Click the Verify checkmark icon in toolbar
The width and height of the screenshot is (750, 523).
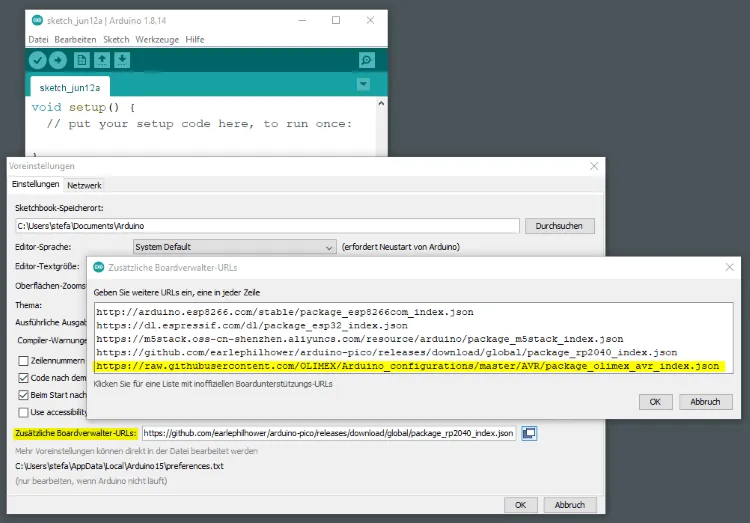pos(37,60)
